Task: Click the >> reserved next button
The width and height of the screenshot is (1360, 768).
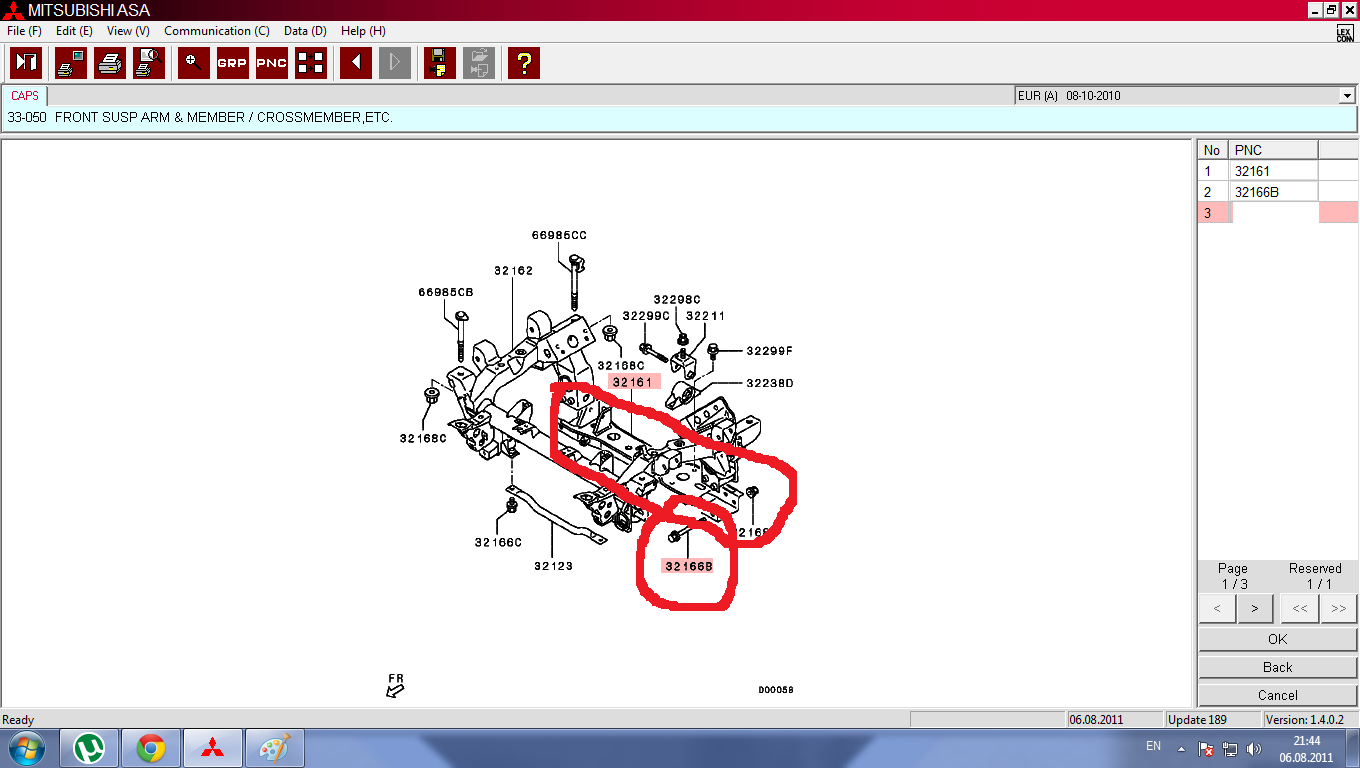Action: coord(1338,608)
